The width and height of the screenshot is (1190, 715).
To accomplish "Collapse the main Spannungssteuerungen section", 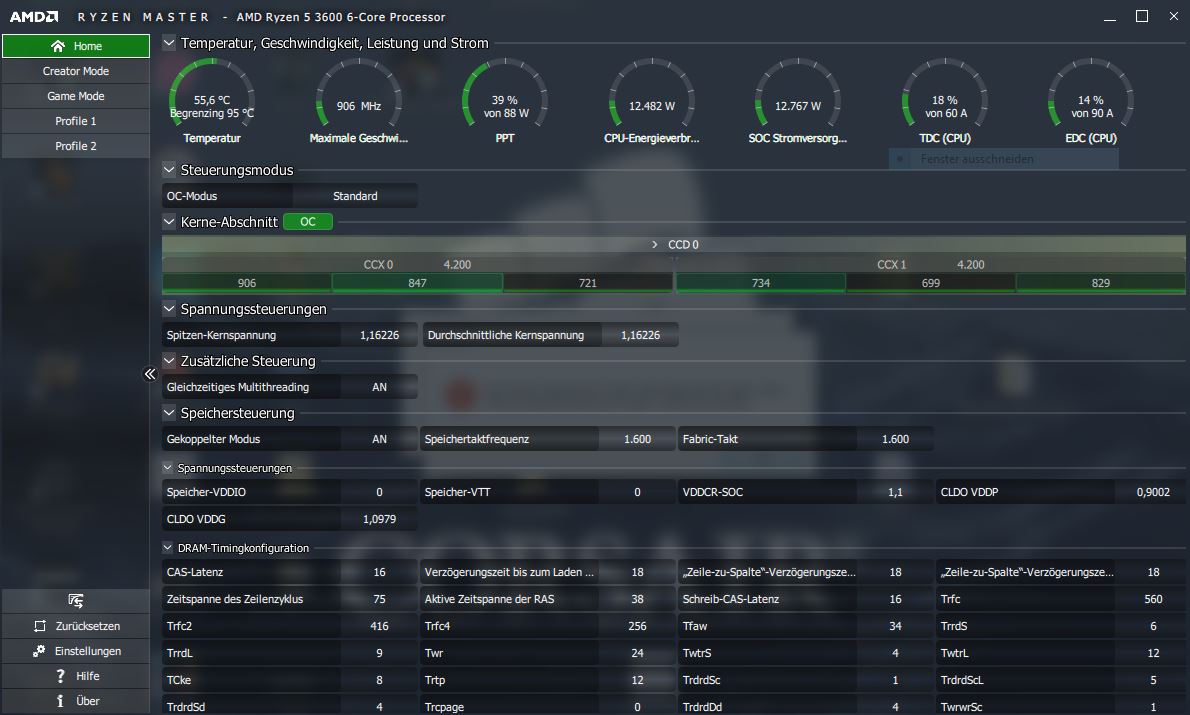I will click(169, 309).
